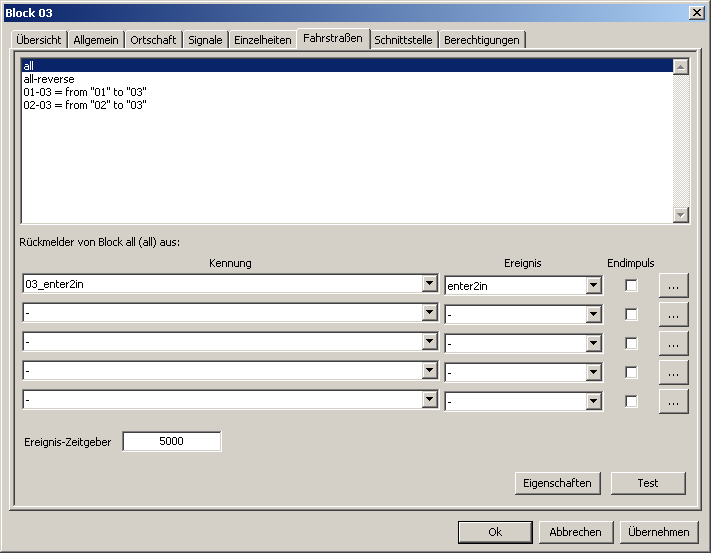The width and height of the screenshot is (711, 553).
Task: Toggle Endimpuls checkbox in third row
Action: (631, 343)
